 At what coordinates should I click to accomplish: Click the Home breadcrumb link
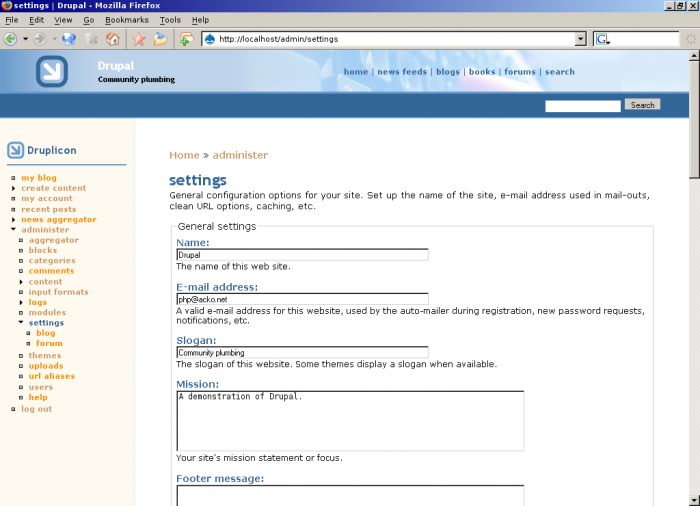(x=184, y=155)
